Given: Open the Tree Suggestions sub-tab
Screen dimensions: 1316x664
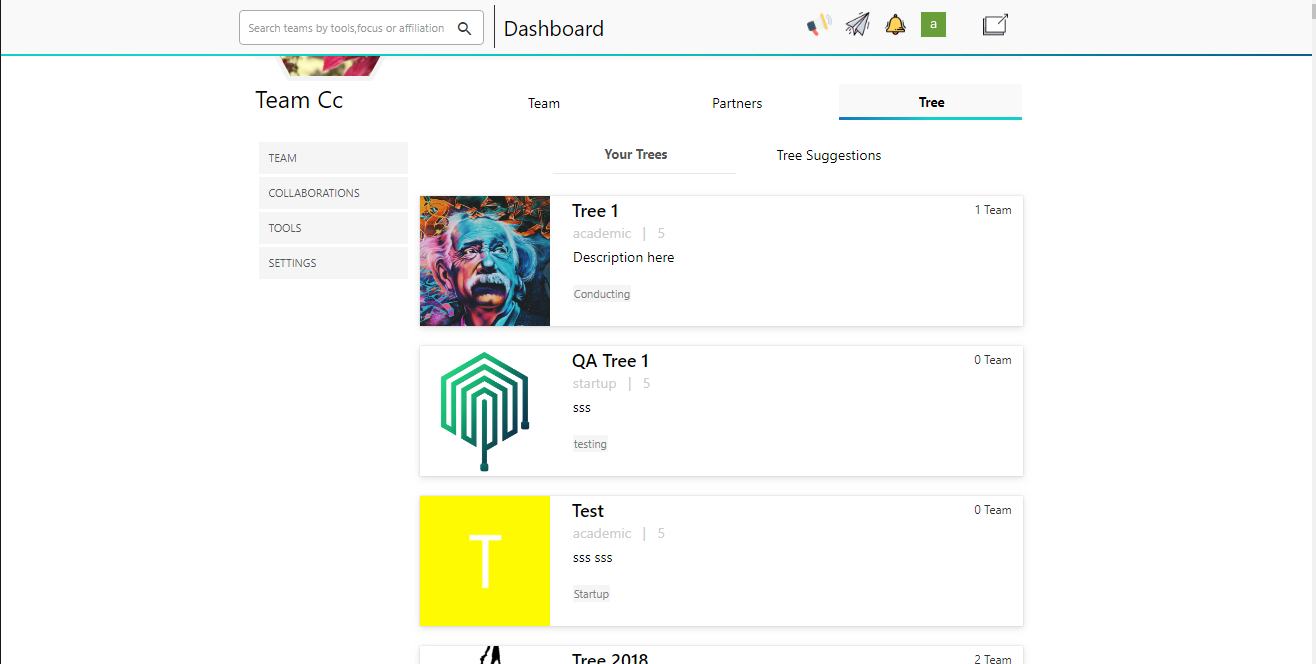Looking at the screenshot, I should 828,155.
